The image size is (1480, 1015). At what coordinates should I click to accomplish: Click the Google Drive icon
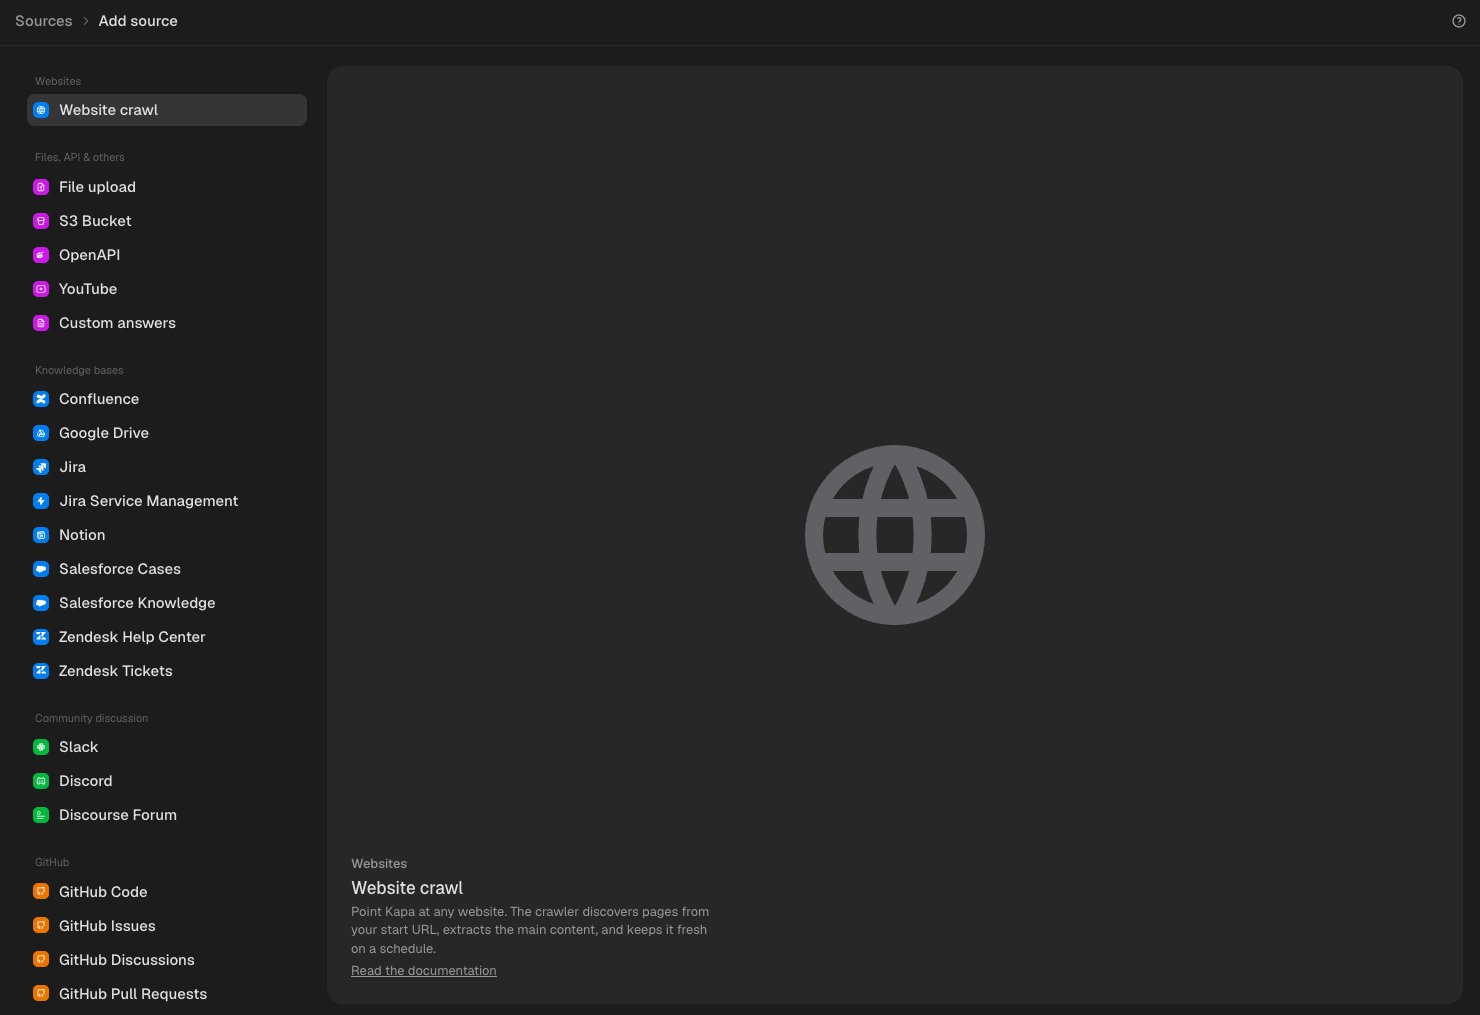pyautogui.click(x=41, y=433)
